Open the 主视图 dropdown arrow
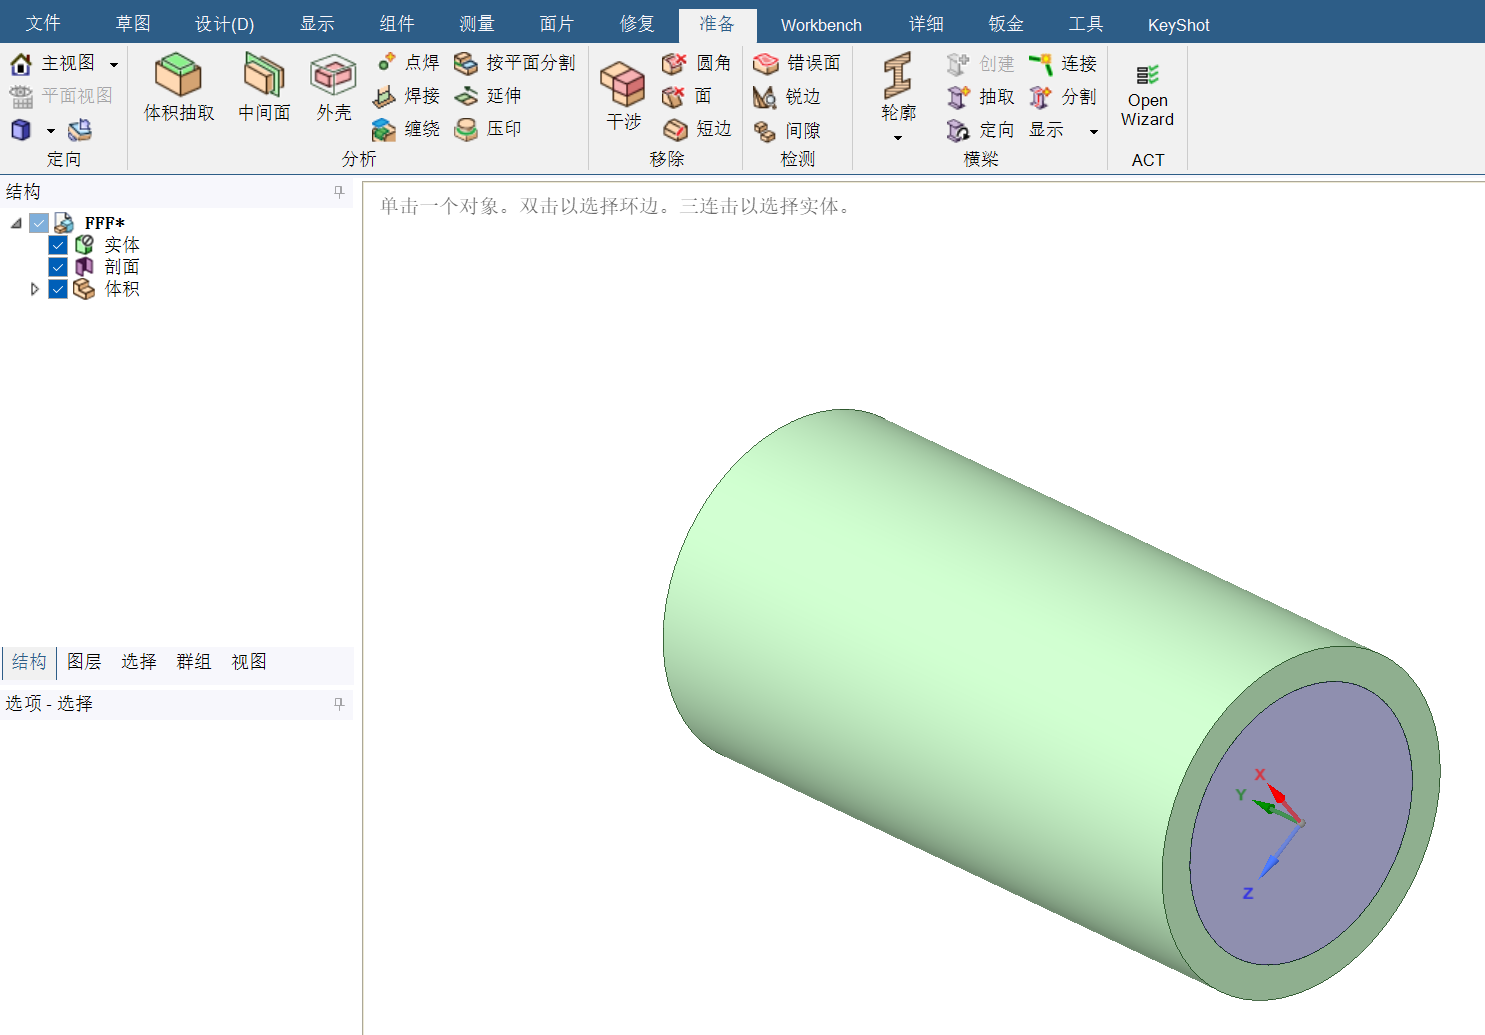 tap(114, 65)
